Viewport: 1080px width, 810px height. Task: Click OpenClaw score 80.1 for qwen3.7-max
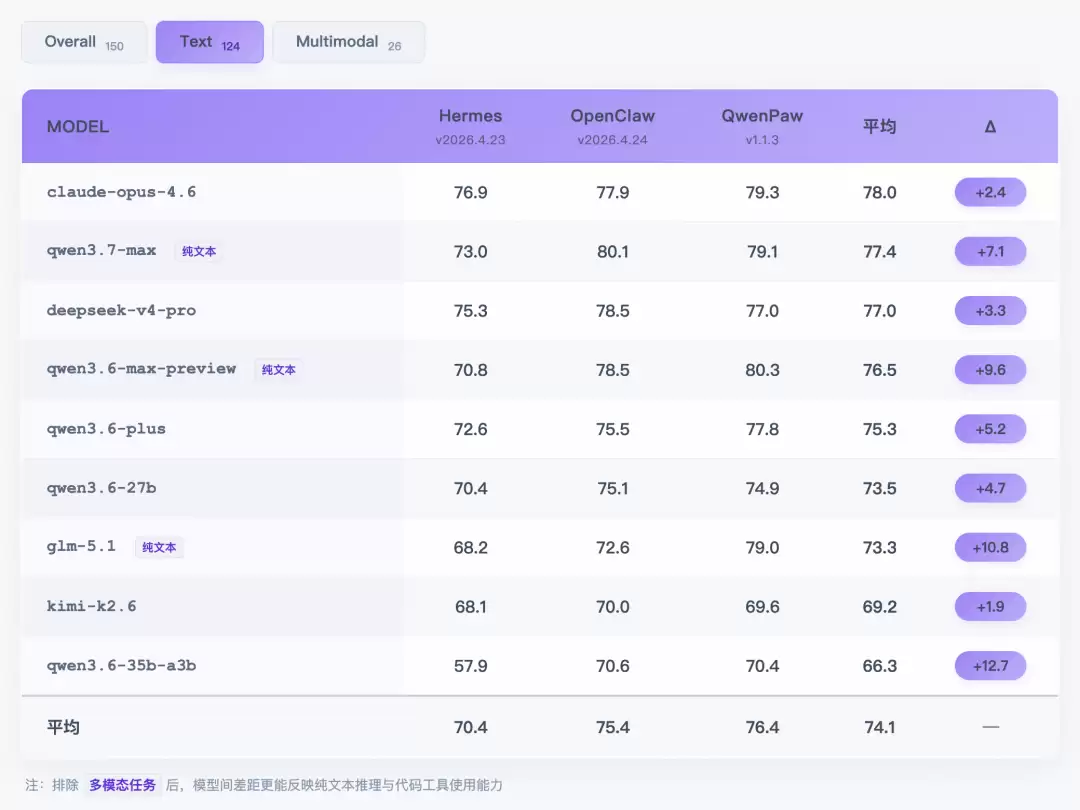[x=612, y=252]
